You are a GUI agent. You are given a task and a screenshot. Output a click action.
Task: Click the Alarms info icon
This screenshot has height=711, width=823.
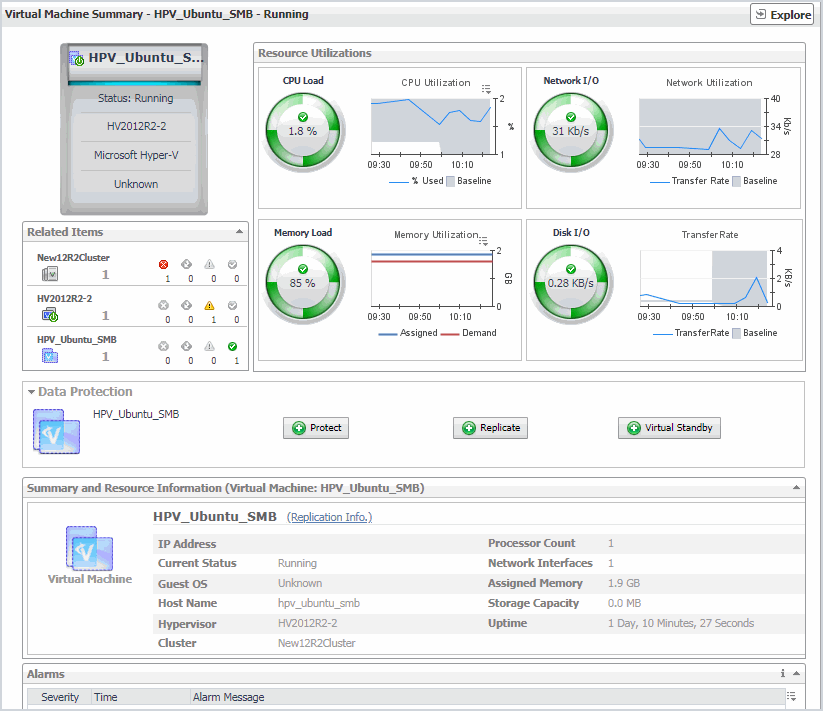pyautogui.click(x=782, y=674)
